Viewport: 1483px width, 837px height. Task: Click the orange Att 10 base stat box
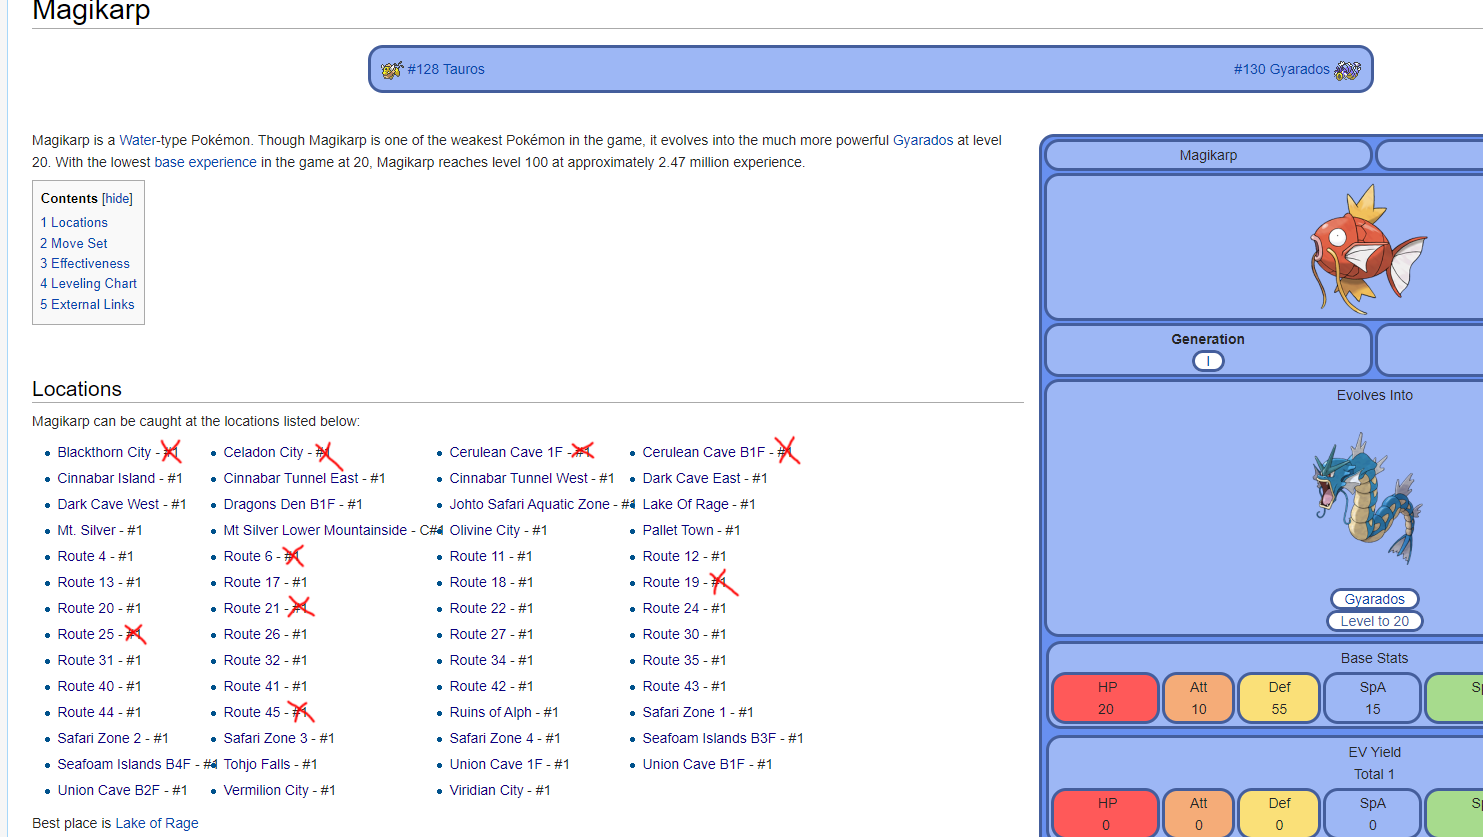1199,698
